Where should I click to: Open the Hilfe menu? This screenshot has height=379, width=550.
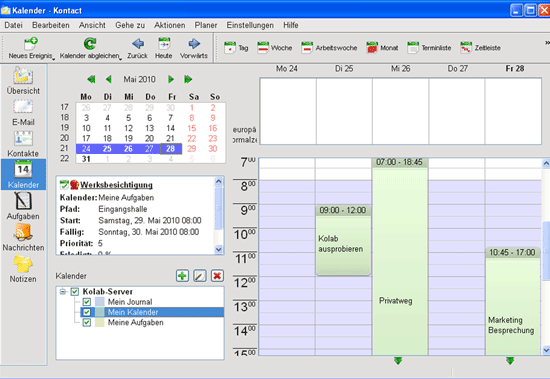click(x=291, y=25)
